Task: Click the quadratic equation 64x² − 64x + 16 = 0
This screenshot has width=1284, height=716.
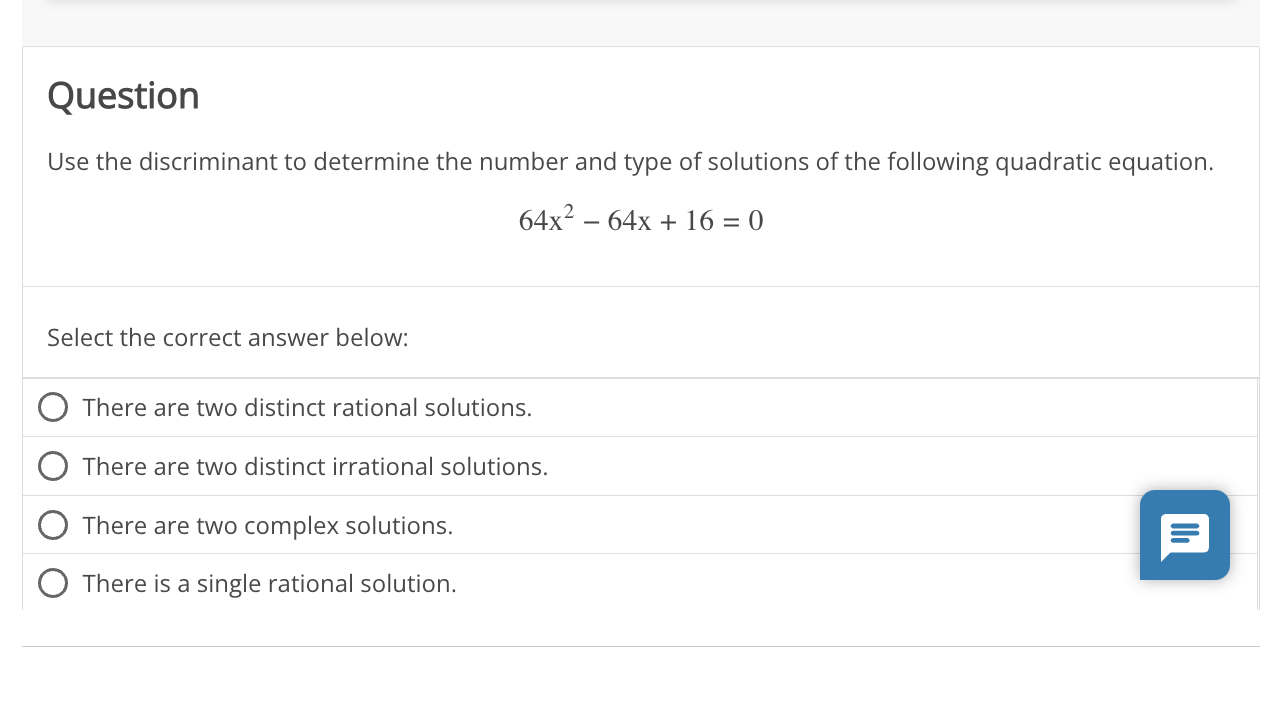Action: (x=640, y=219)
